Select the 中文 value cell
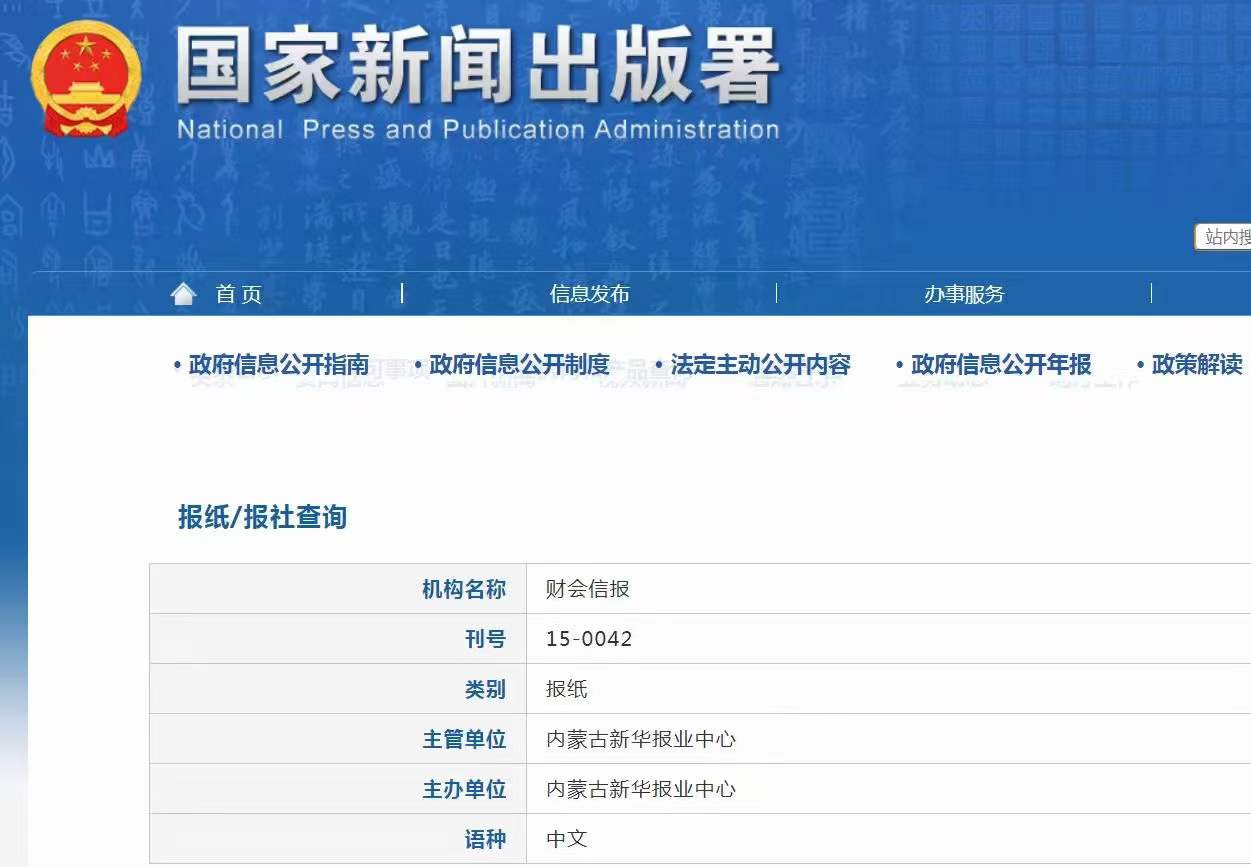Screen dimensions: 1251x867 tap(889, 839)
